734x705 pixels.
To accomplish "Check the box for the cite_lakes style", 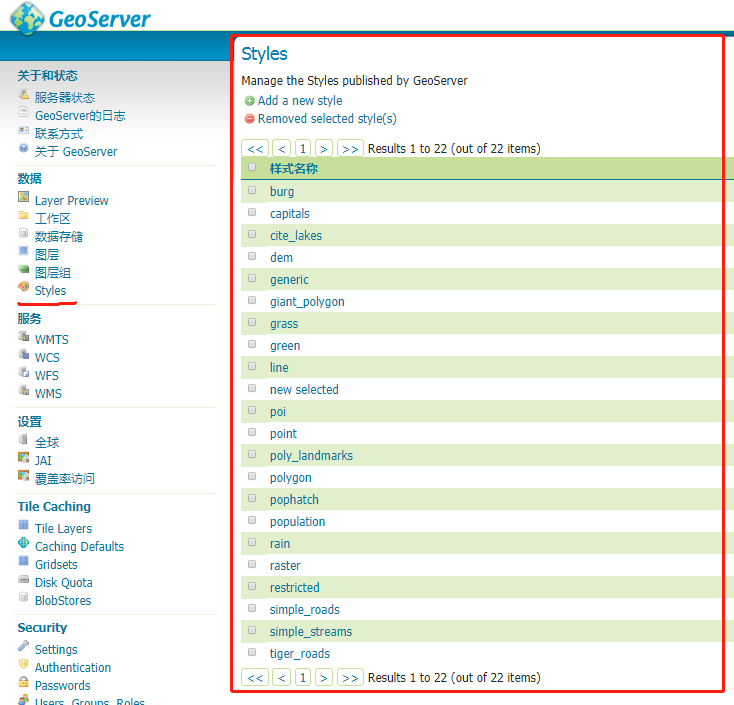I will (x=252, y=234).
